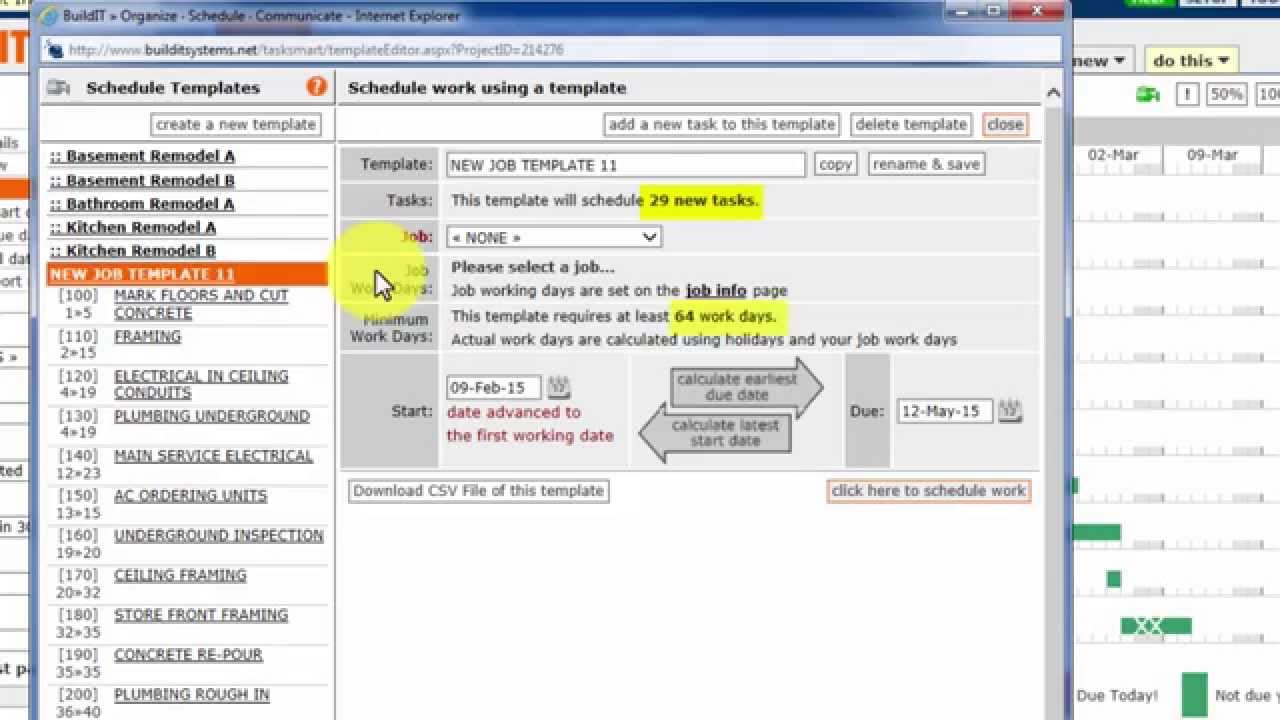The image size is (1280, 720).
Task: Select the 'Basement Remodel B' template
Action: coord(142,180)
